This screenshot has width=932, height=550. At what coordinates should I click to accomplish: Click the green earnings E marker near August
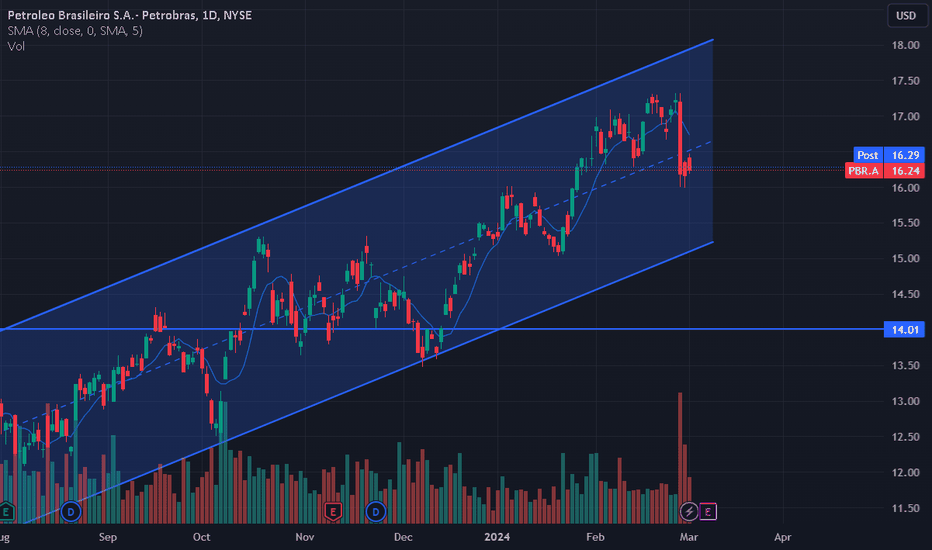[6, 511]
